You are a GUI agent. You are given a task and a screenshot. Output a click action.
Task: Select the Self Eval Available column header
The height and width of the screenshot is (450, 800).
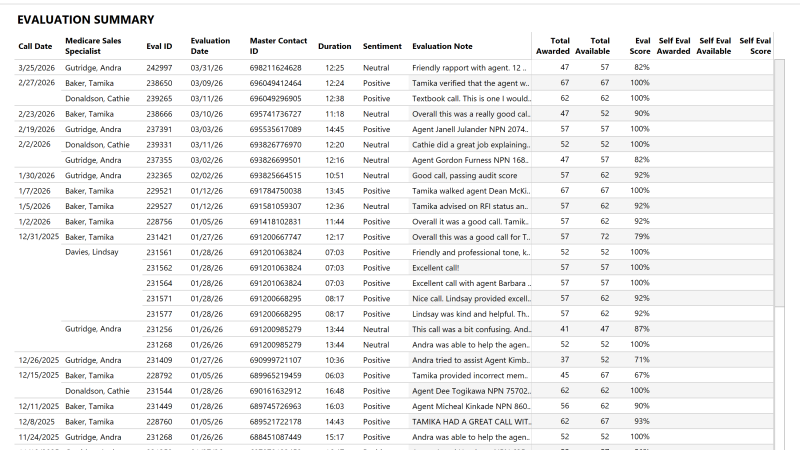point(714,45)
